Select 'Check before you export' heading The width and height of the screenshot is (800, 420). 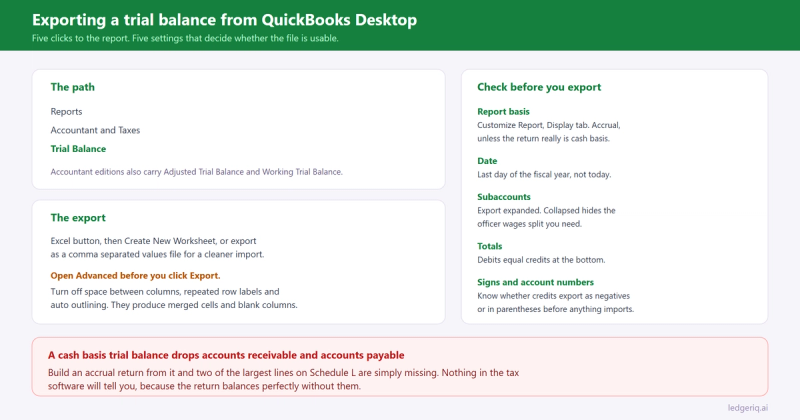pos(539,87)
